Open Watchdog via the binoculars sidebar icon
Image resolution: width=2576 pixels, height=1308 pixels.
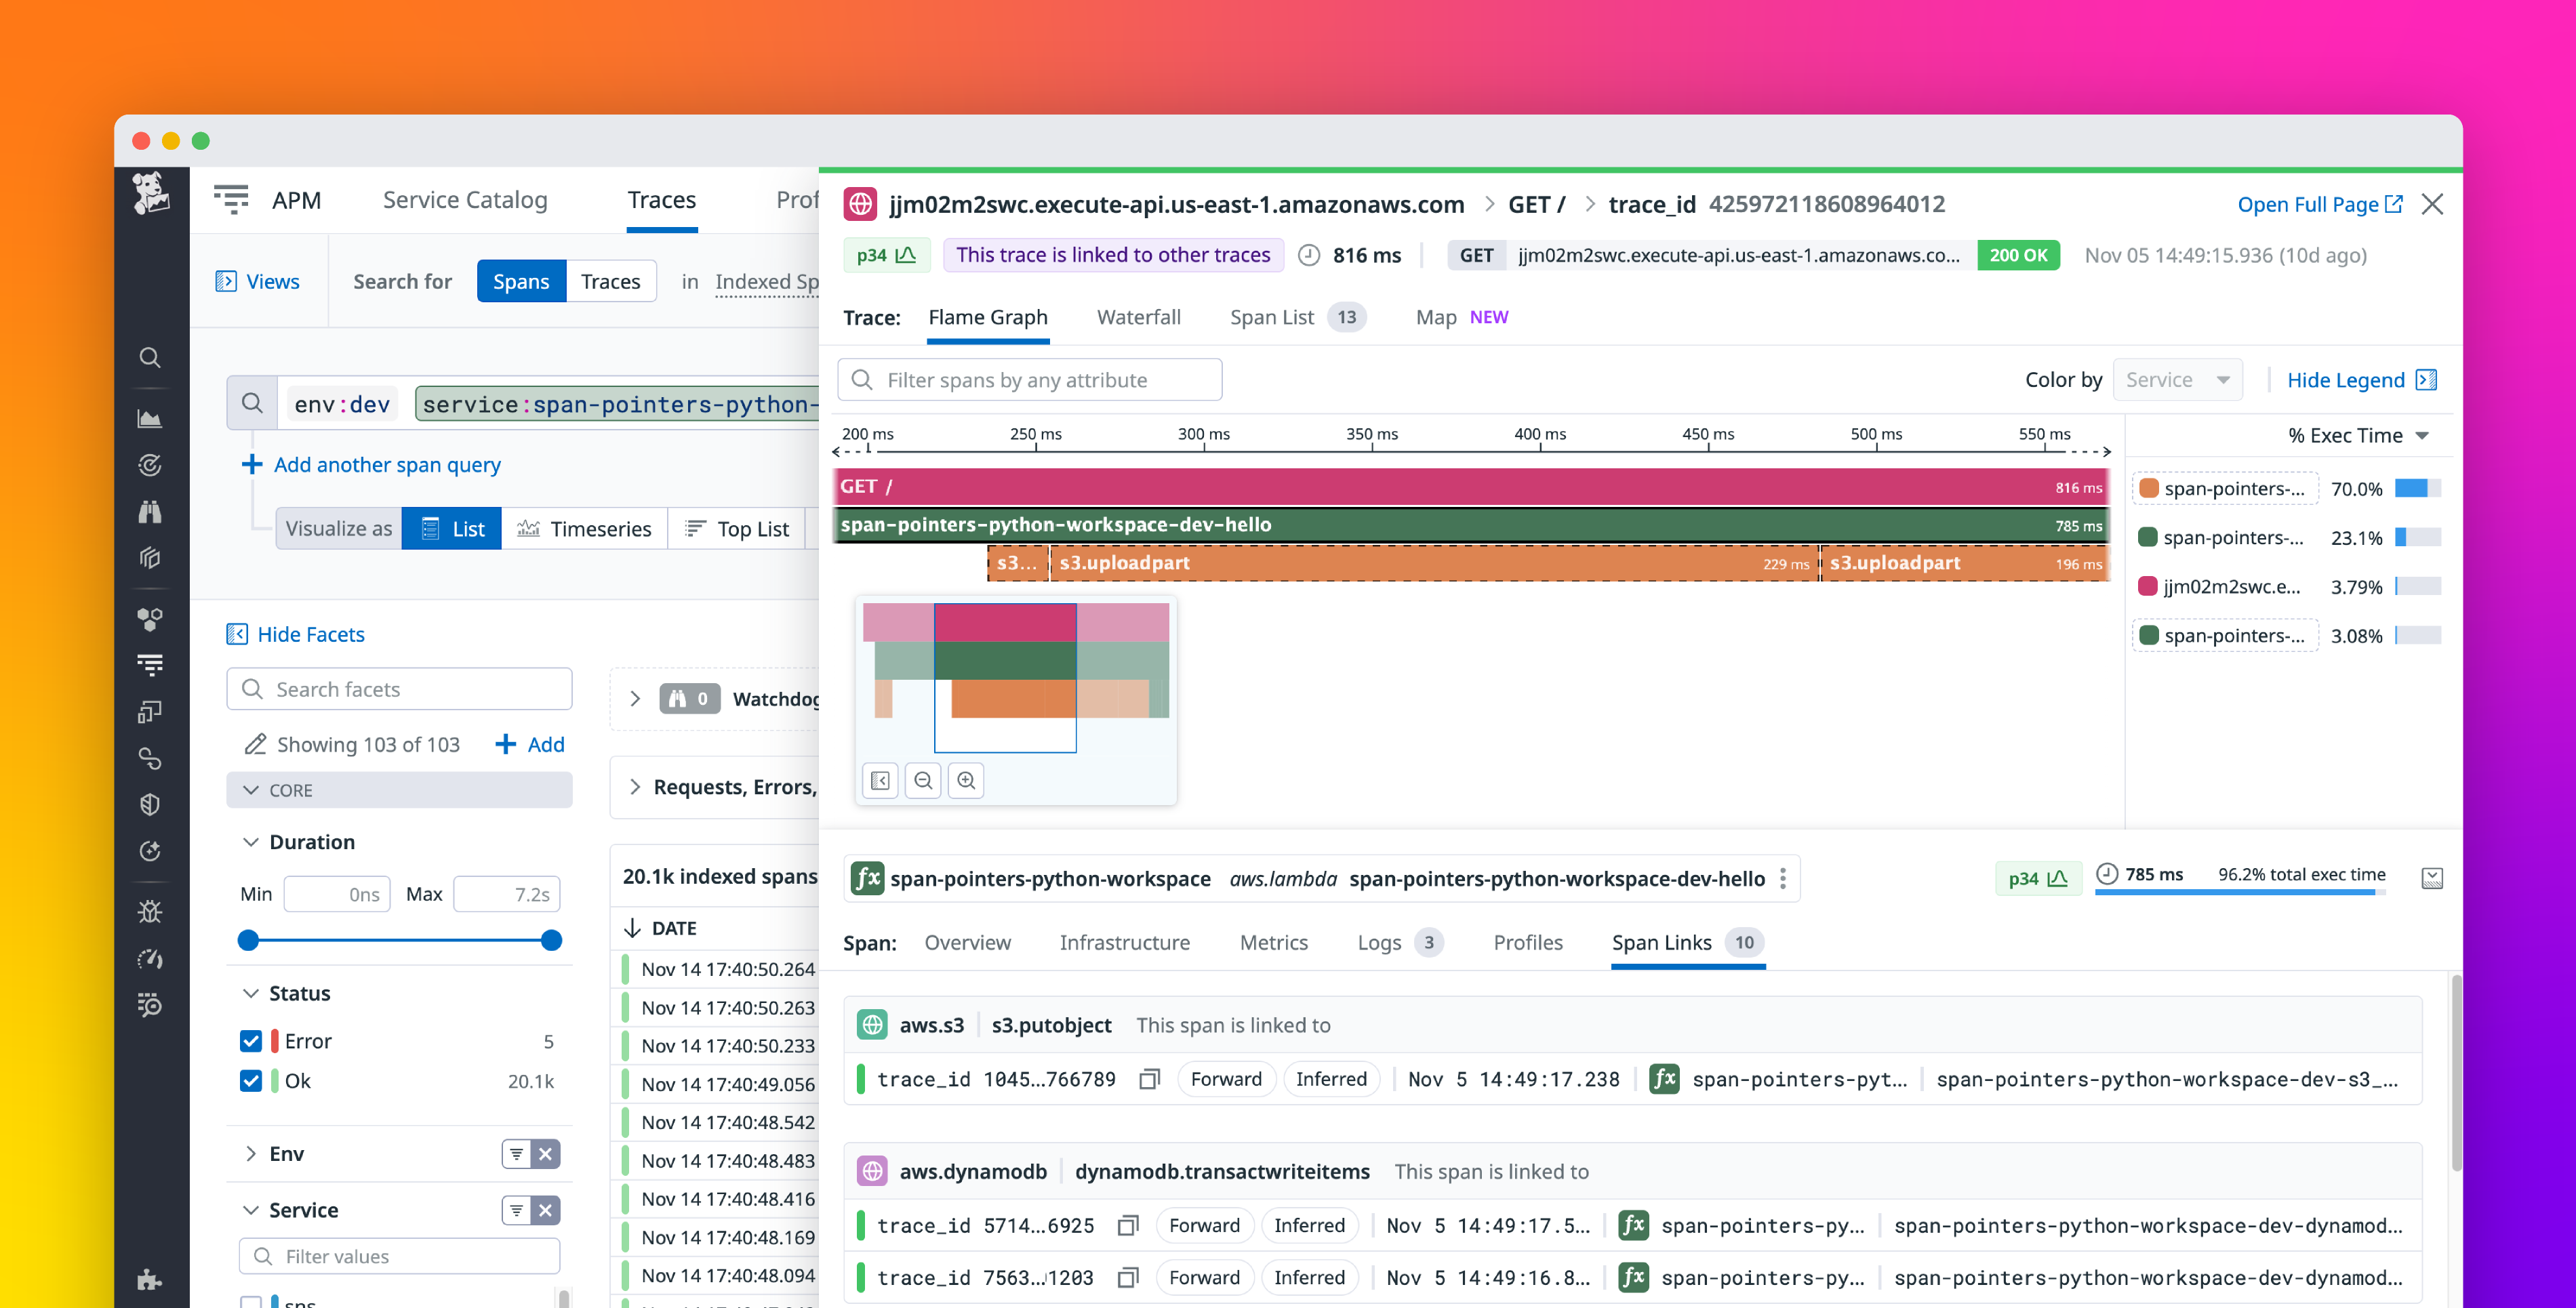[150, 511]
